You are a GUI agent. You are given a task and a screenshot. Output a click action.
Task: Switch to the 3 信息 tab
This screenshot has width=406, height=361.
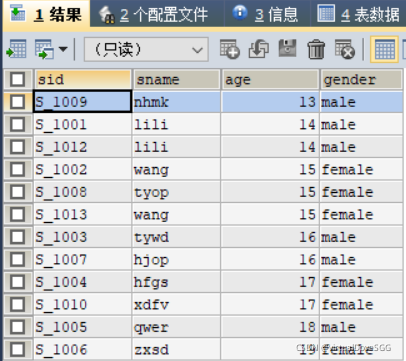267,14
